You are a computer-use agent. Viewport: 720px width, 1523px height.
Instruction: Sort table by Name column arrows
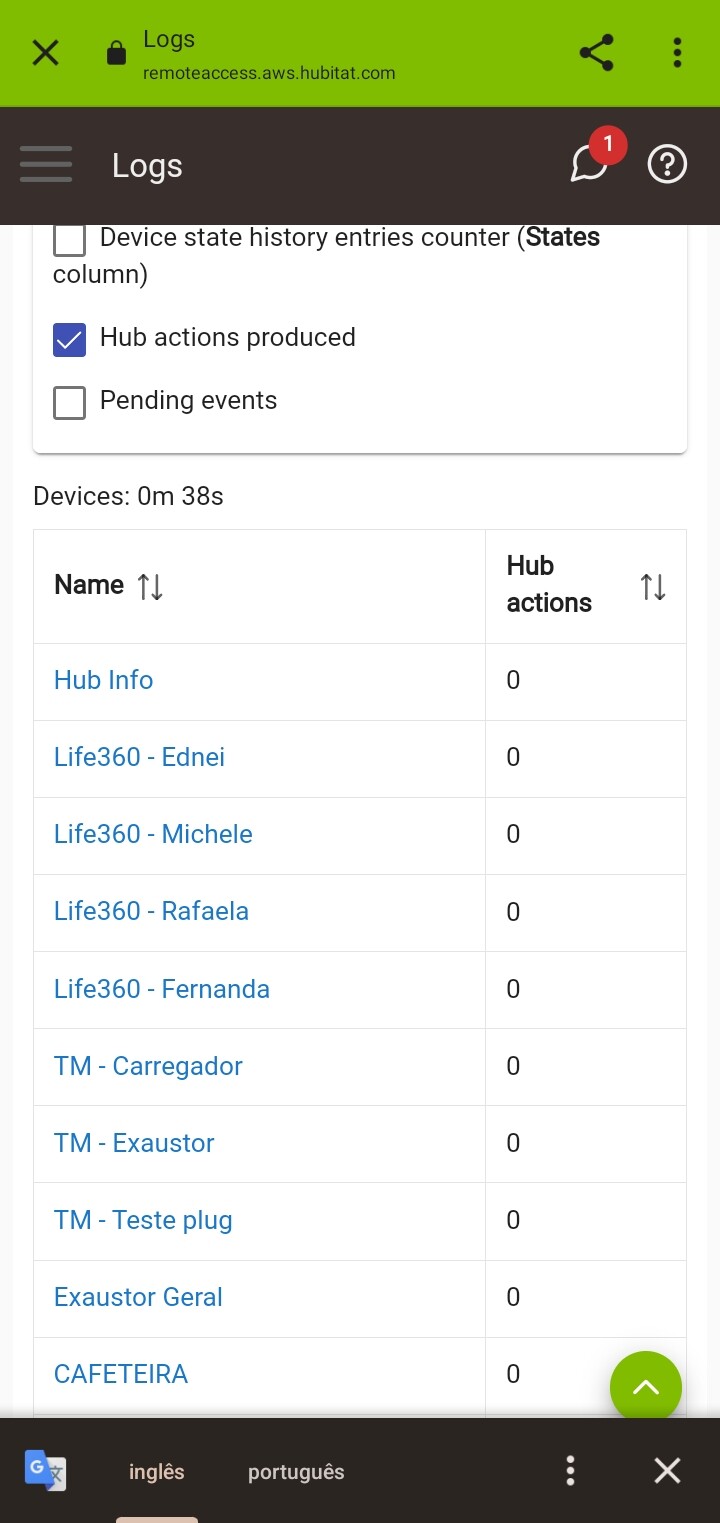point(150,586)
